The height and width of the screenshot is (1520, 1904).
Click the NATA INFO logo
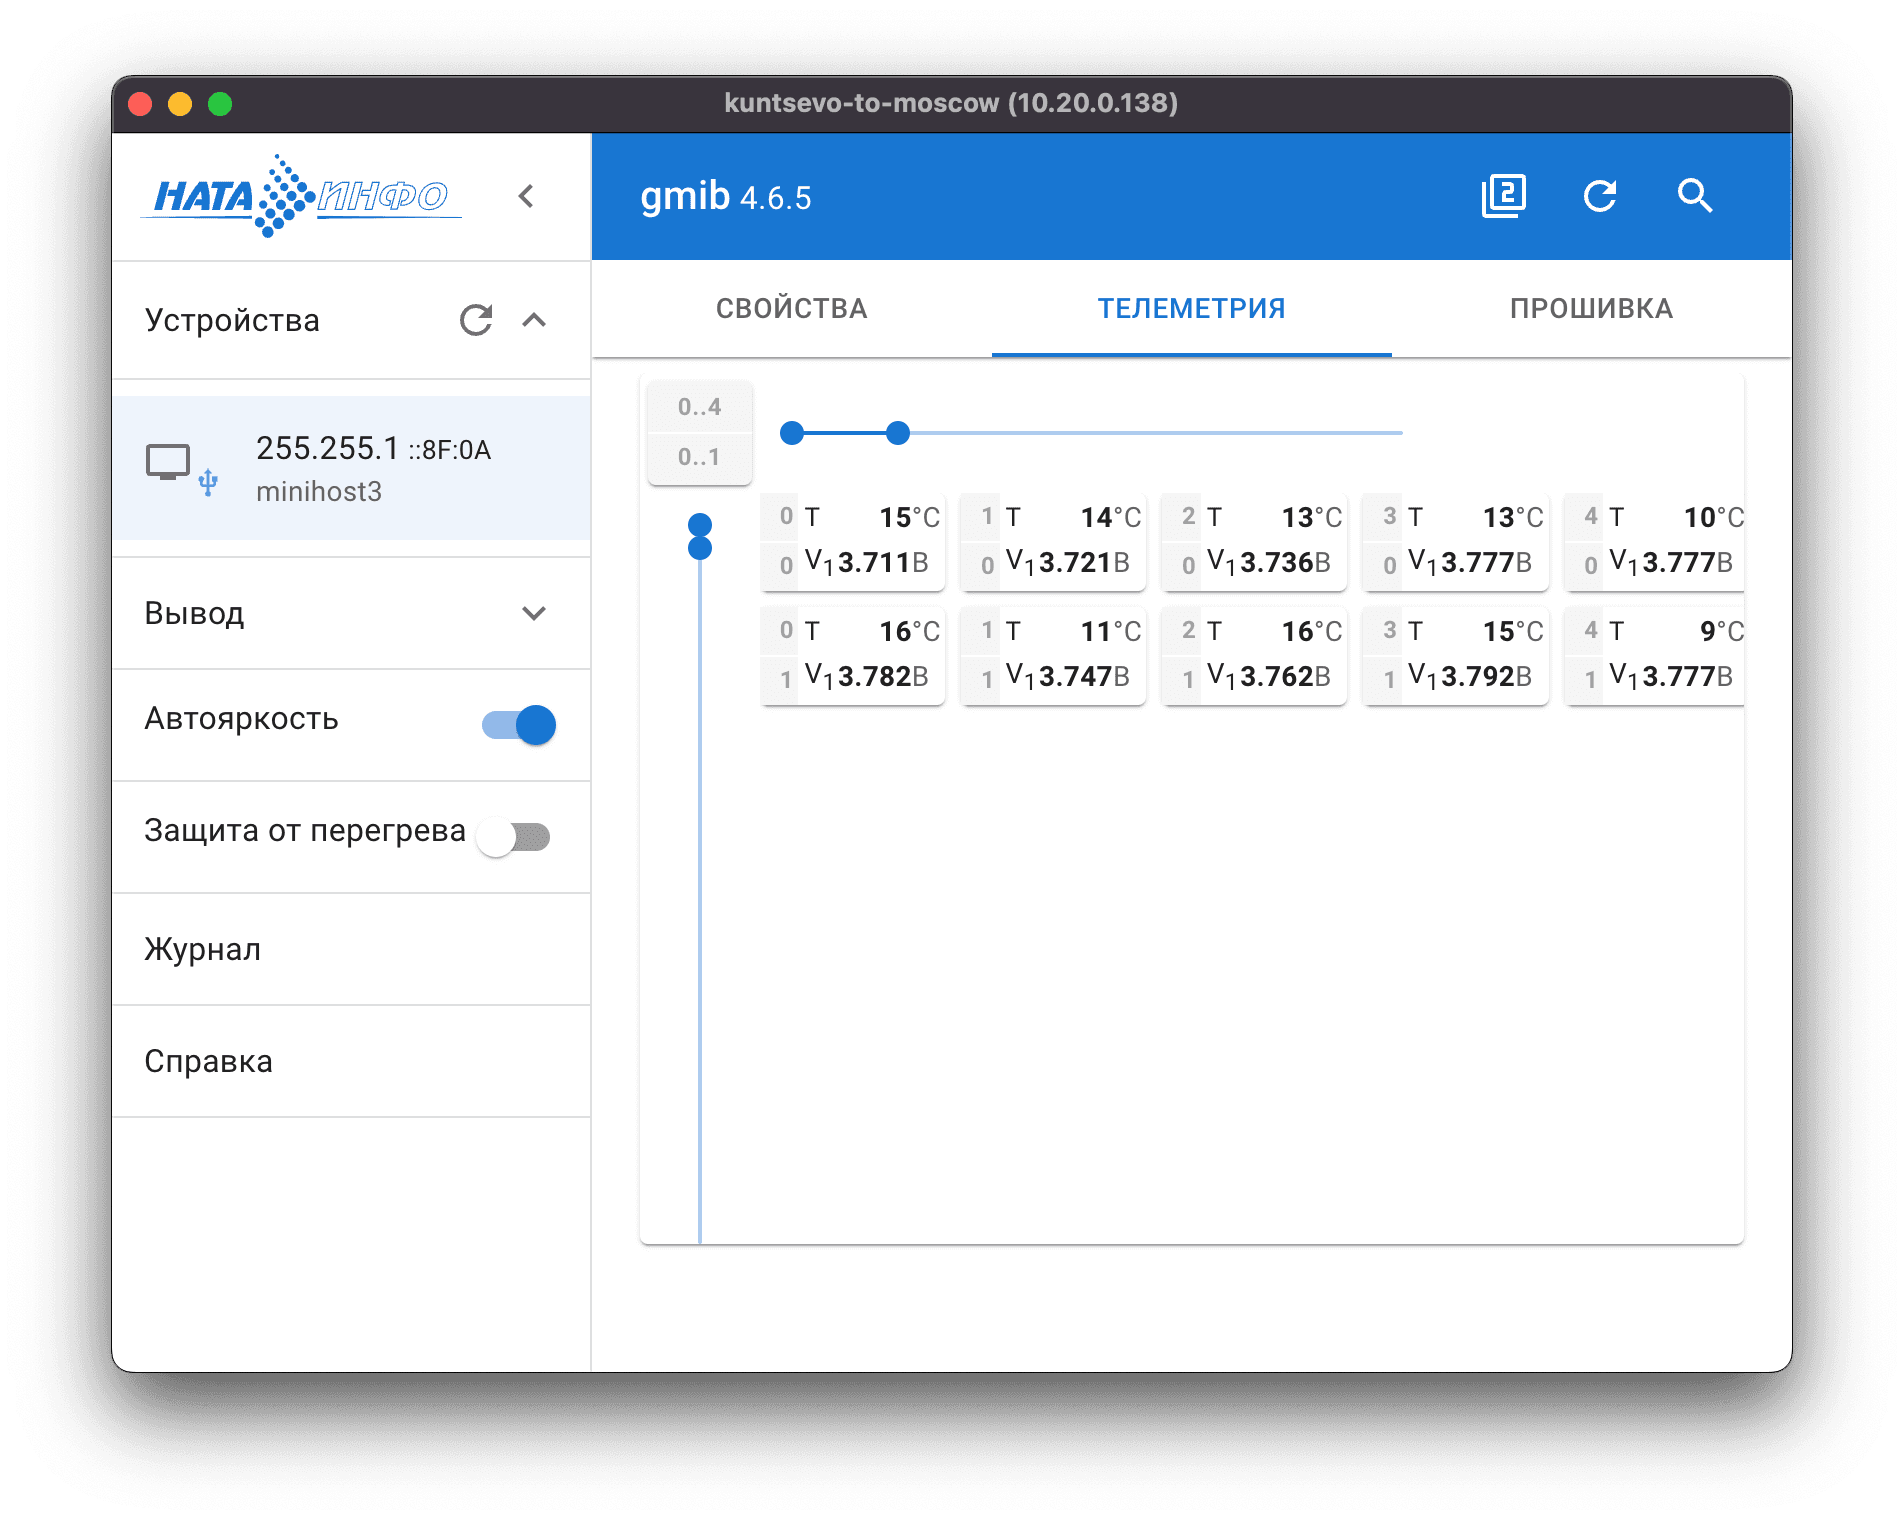pyautogui.click(x=301, y=196)
